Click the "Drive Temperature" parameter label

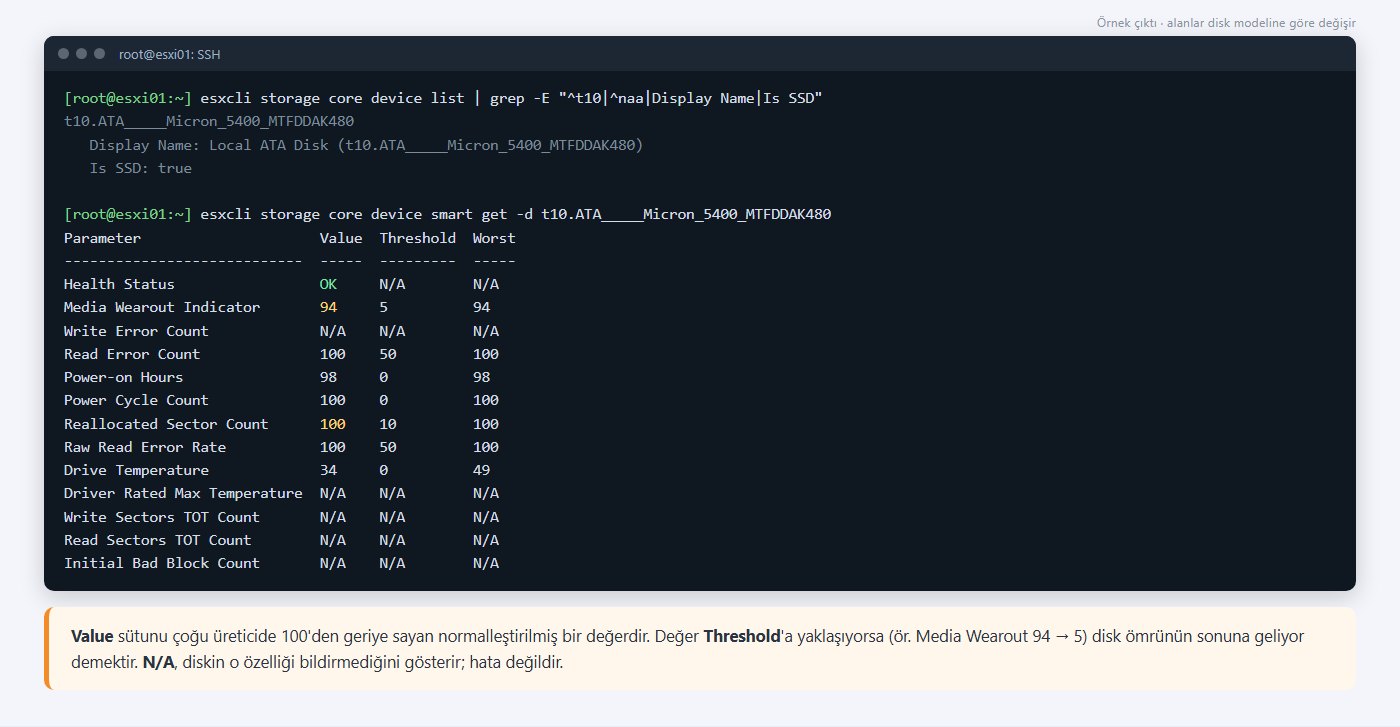136,470
